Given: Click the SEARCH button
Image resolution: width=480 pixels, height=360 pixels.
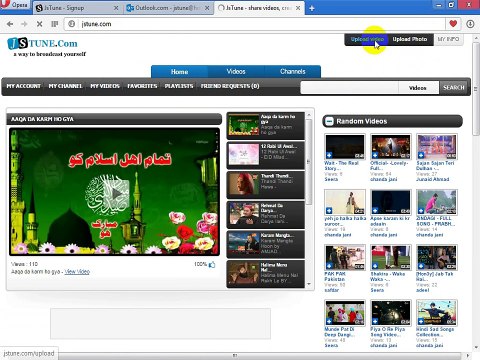Looking at the screenshot, I should [454, 88].
